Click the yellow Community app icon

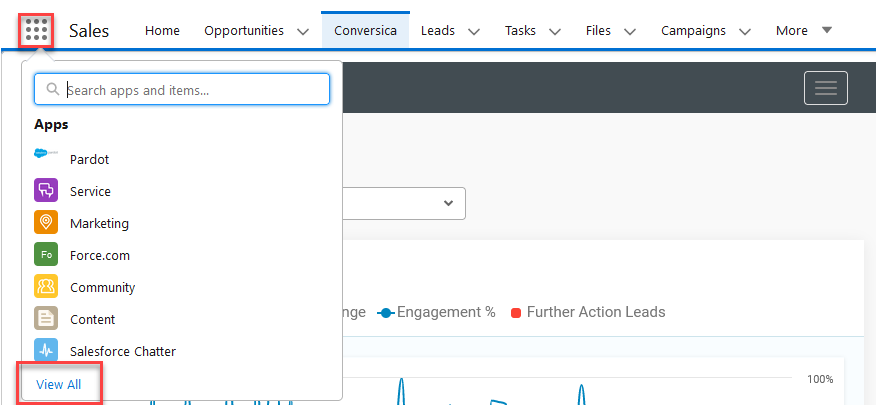(x=46, y=287)
